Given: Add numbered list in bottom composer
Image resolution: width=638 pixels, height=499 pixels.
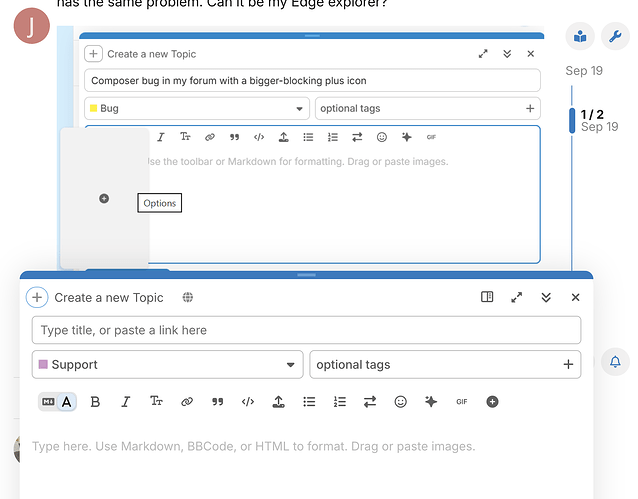Looking at the screenshot, I should 339,402.
